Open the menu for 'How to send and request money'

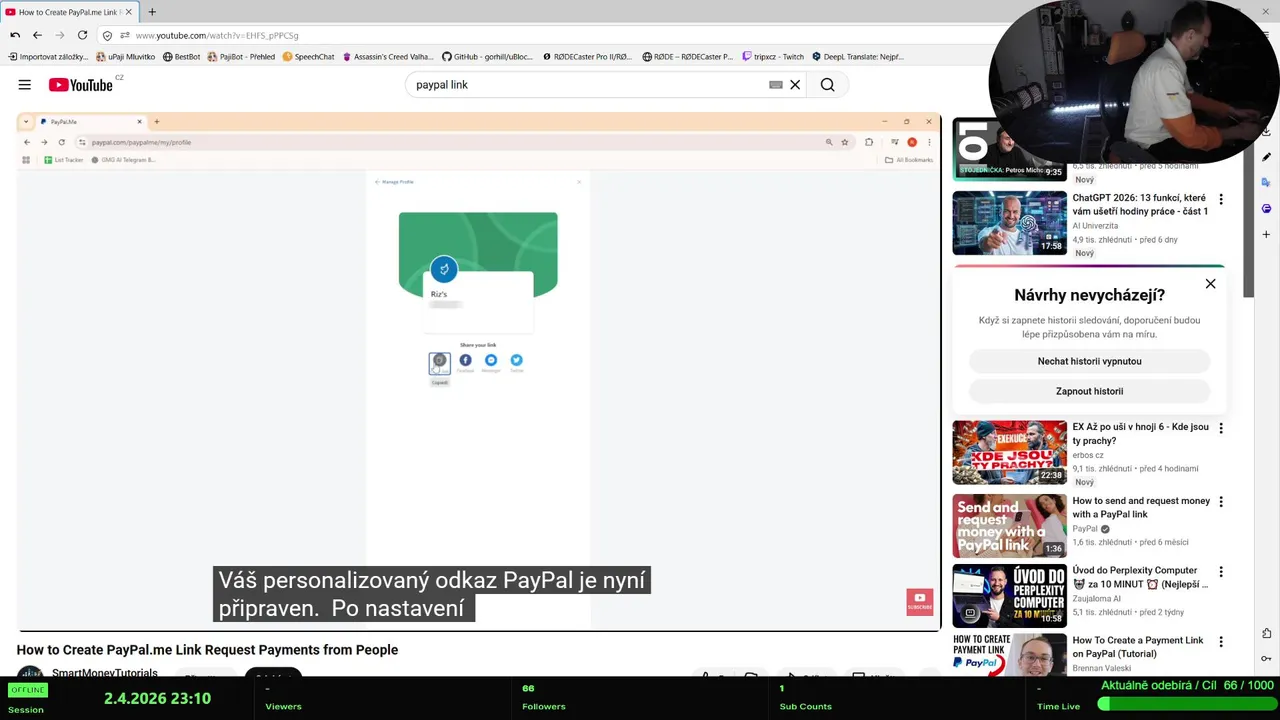(x=1220, y=502)
